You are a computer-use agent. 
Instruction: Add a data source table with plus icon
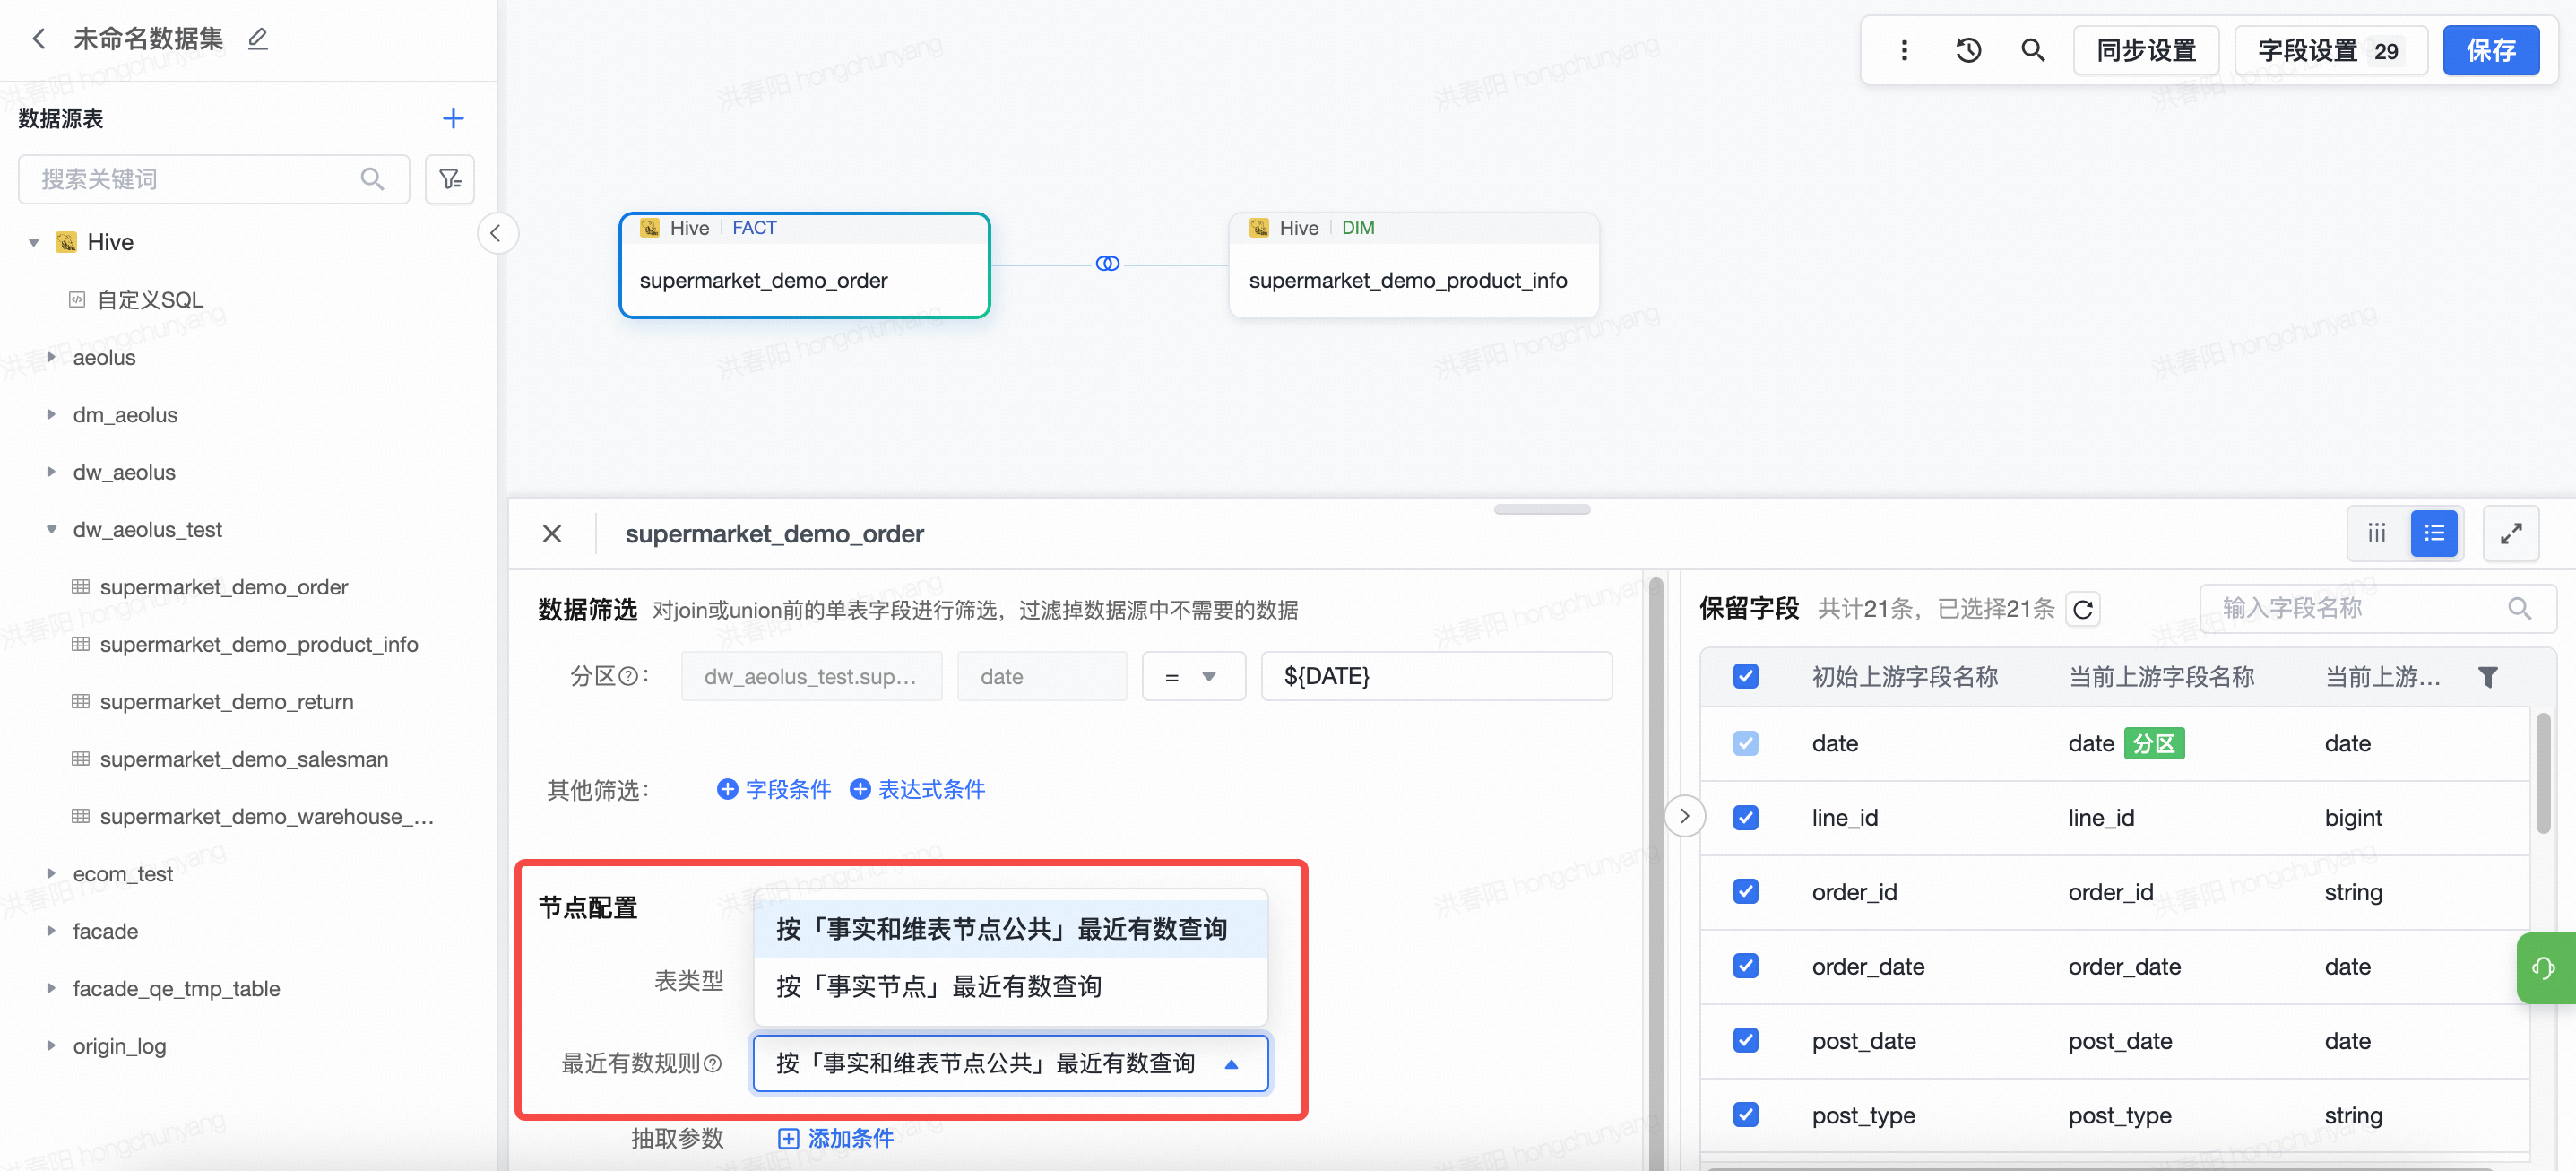pyautogui.click(x=453, y=119)
